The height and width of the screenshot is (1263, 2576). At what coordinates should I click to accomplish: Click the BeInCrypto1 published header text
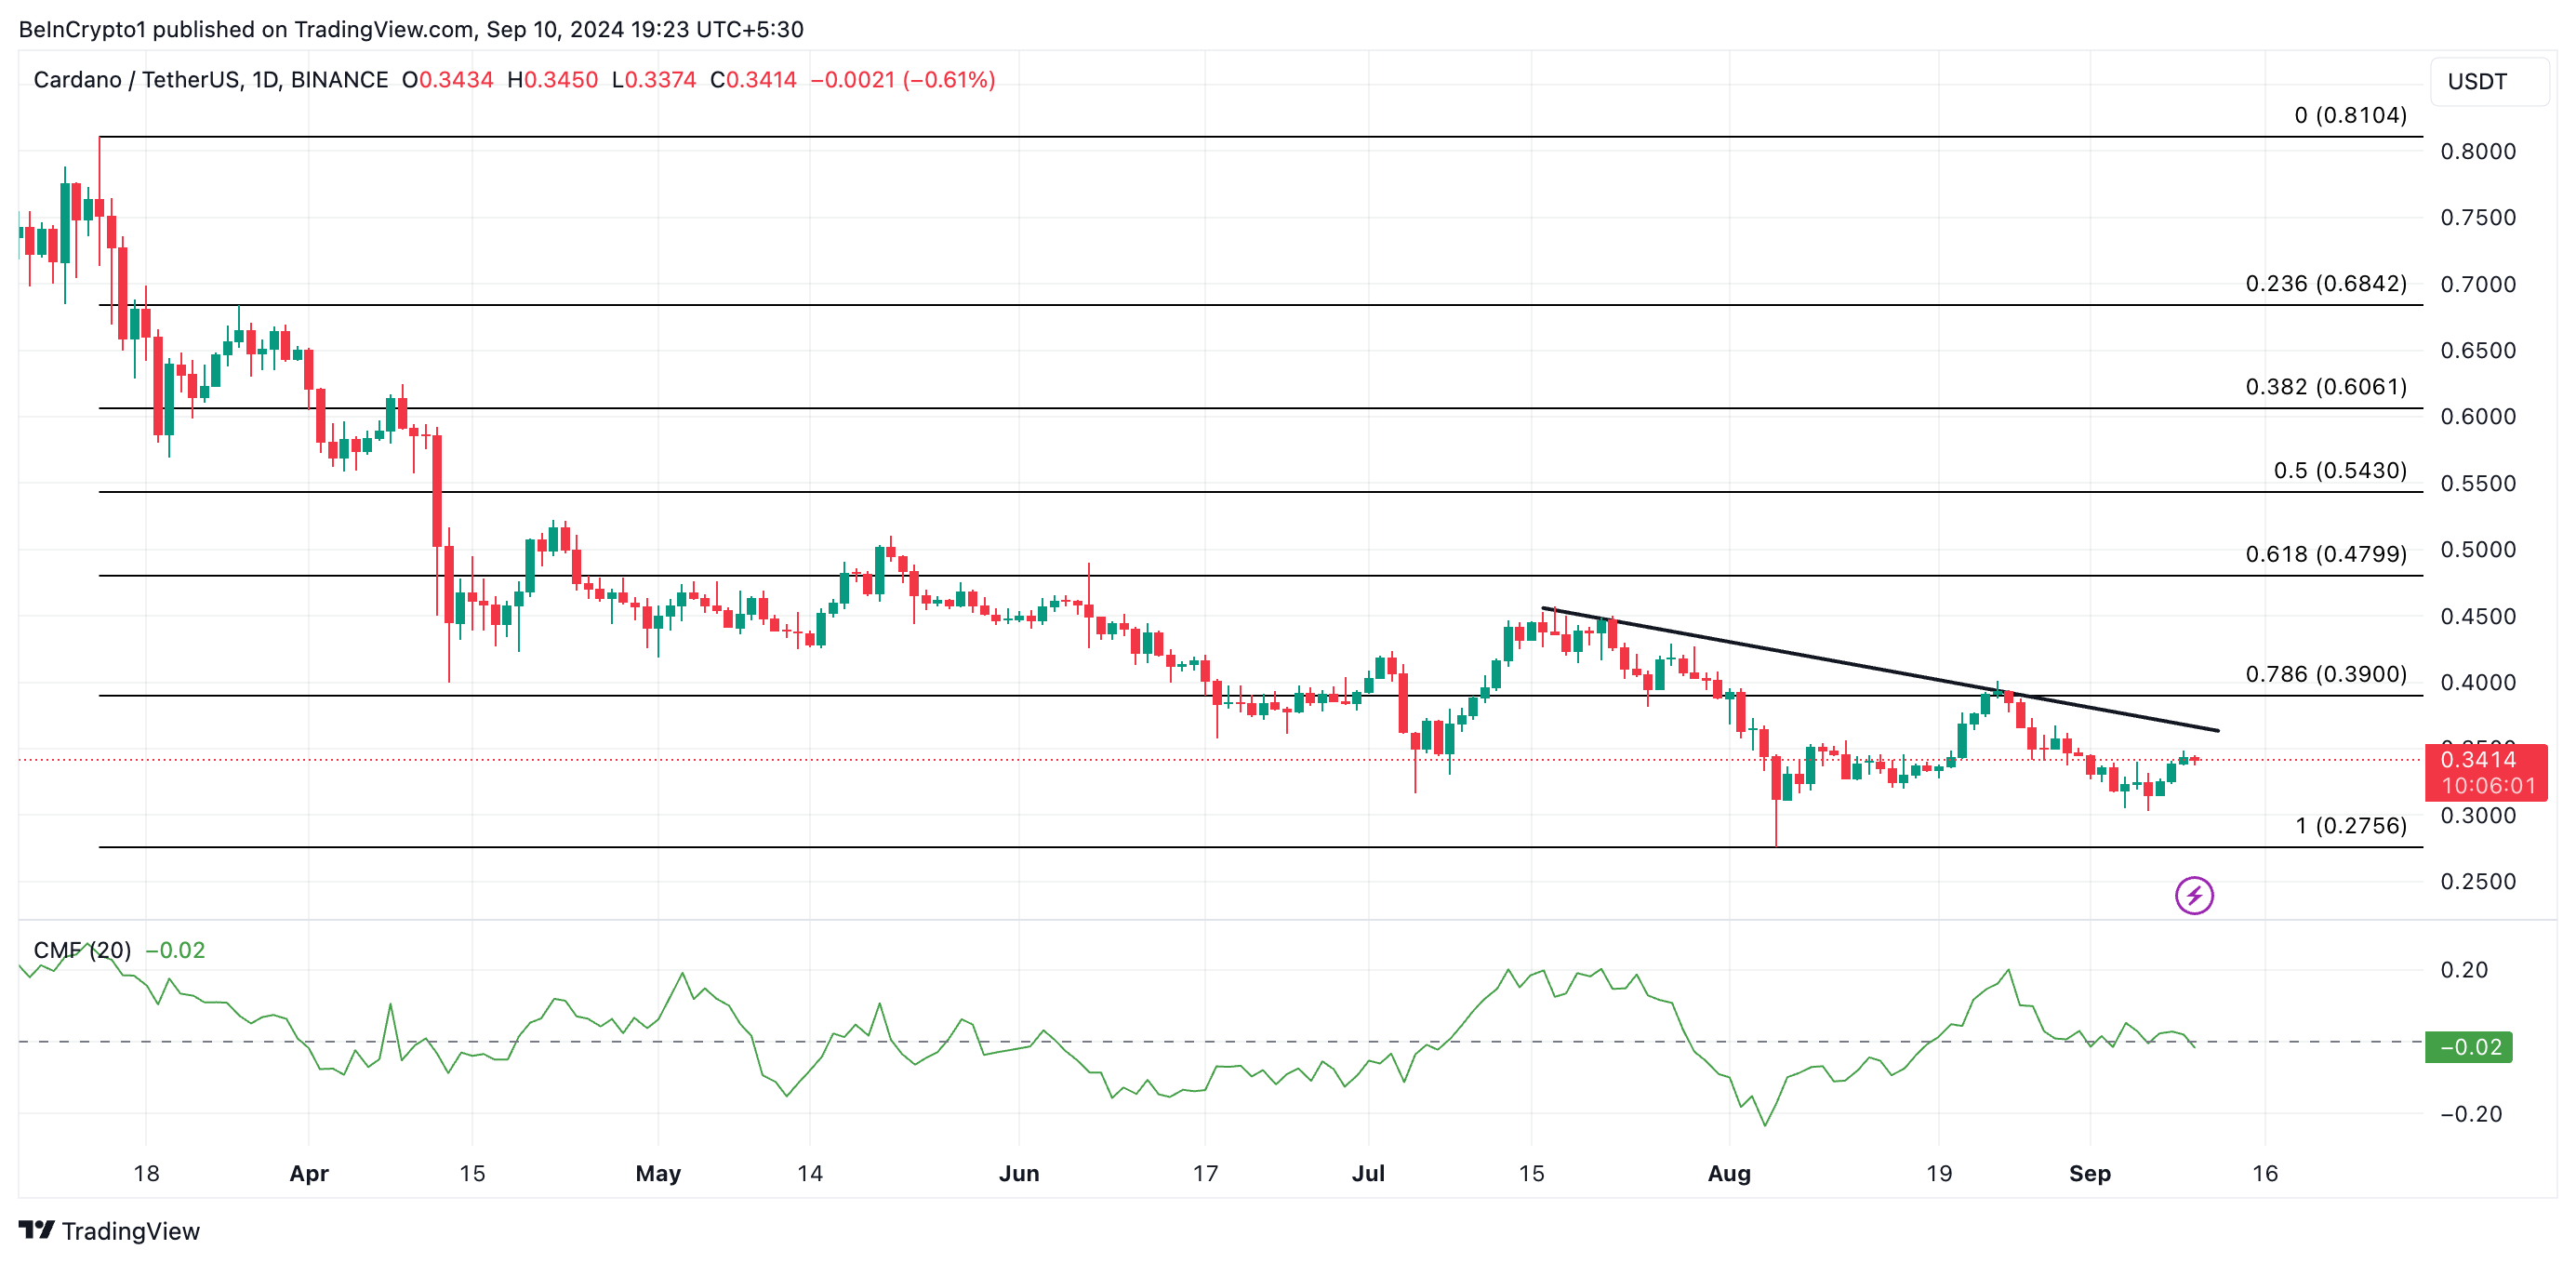click(x=410, y=29)
